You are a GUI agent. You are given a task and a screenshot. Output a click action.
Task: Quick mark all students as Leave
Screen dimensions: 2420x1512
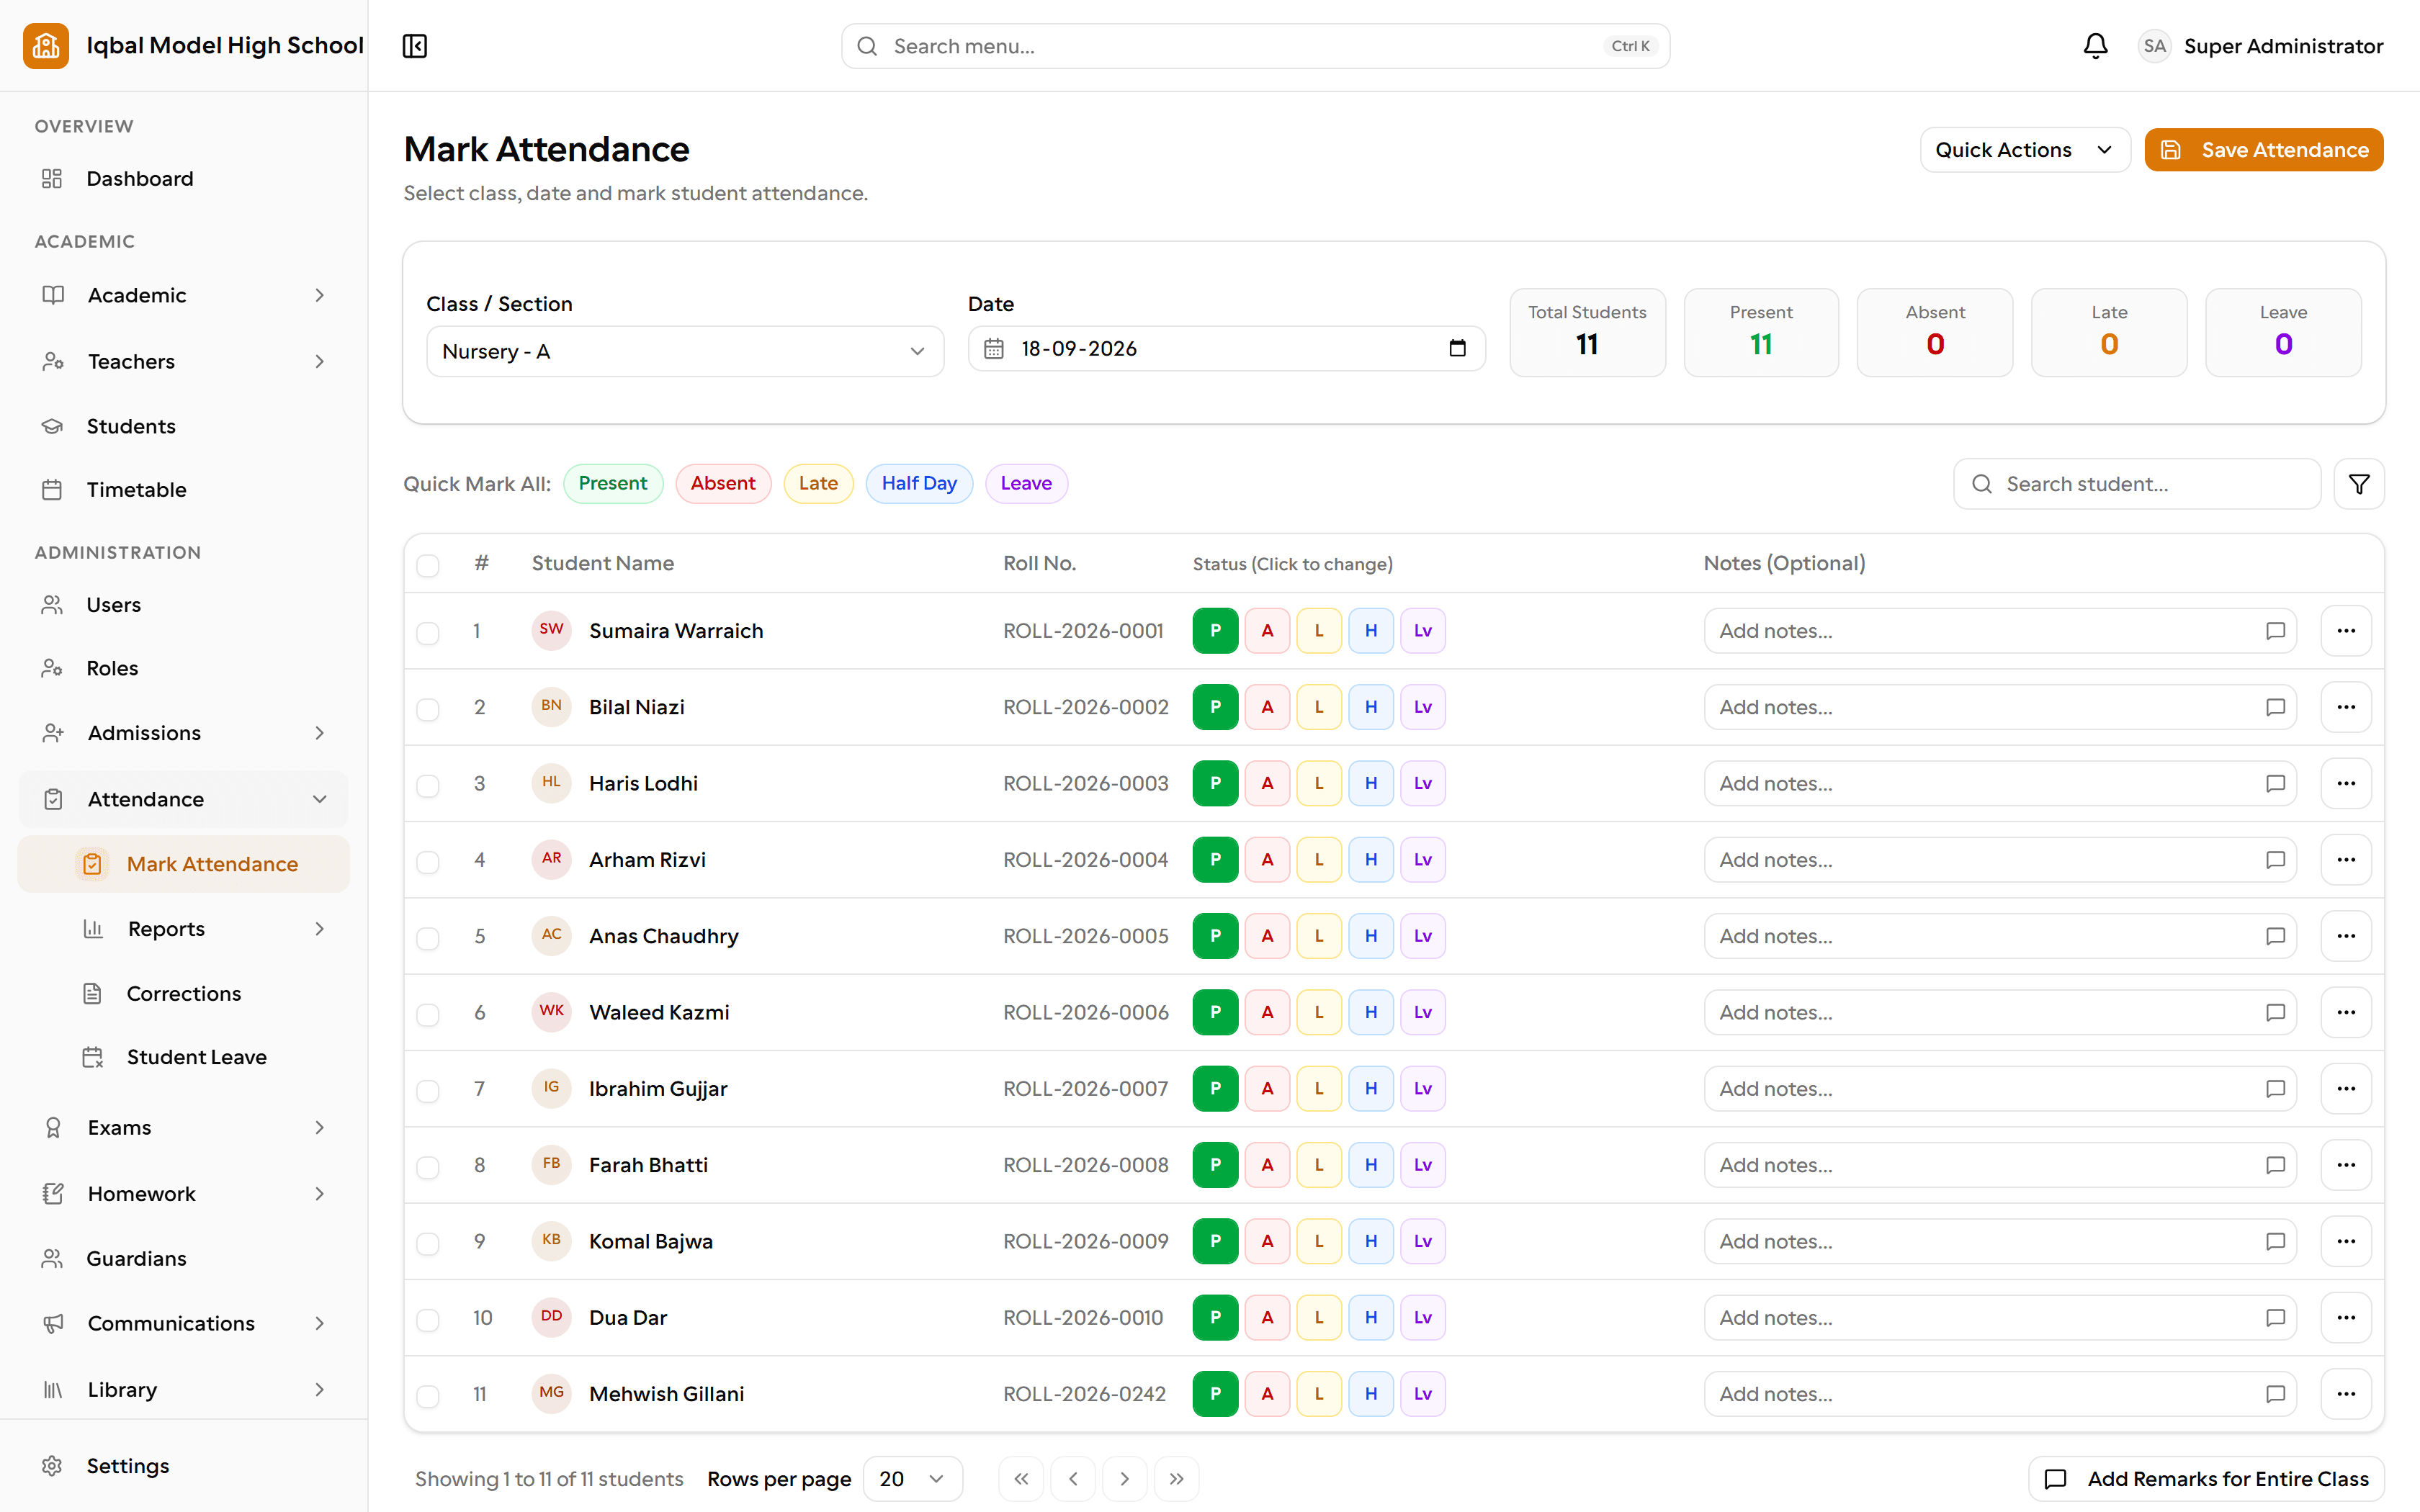[x=1026, y=484]
